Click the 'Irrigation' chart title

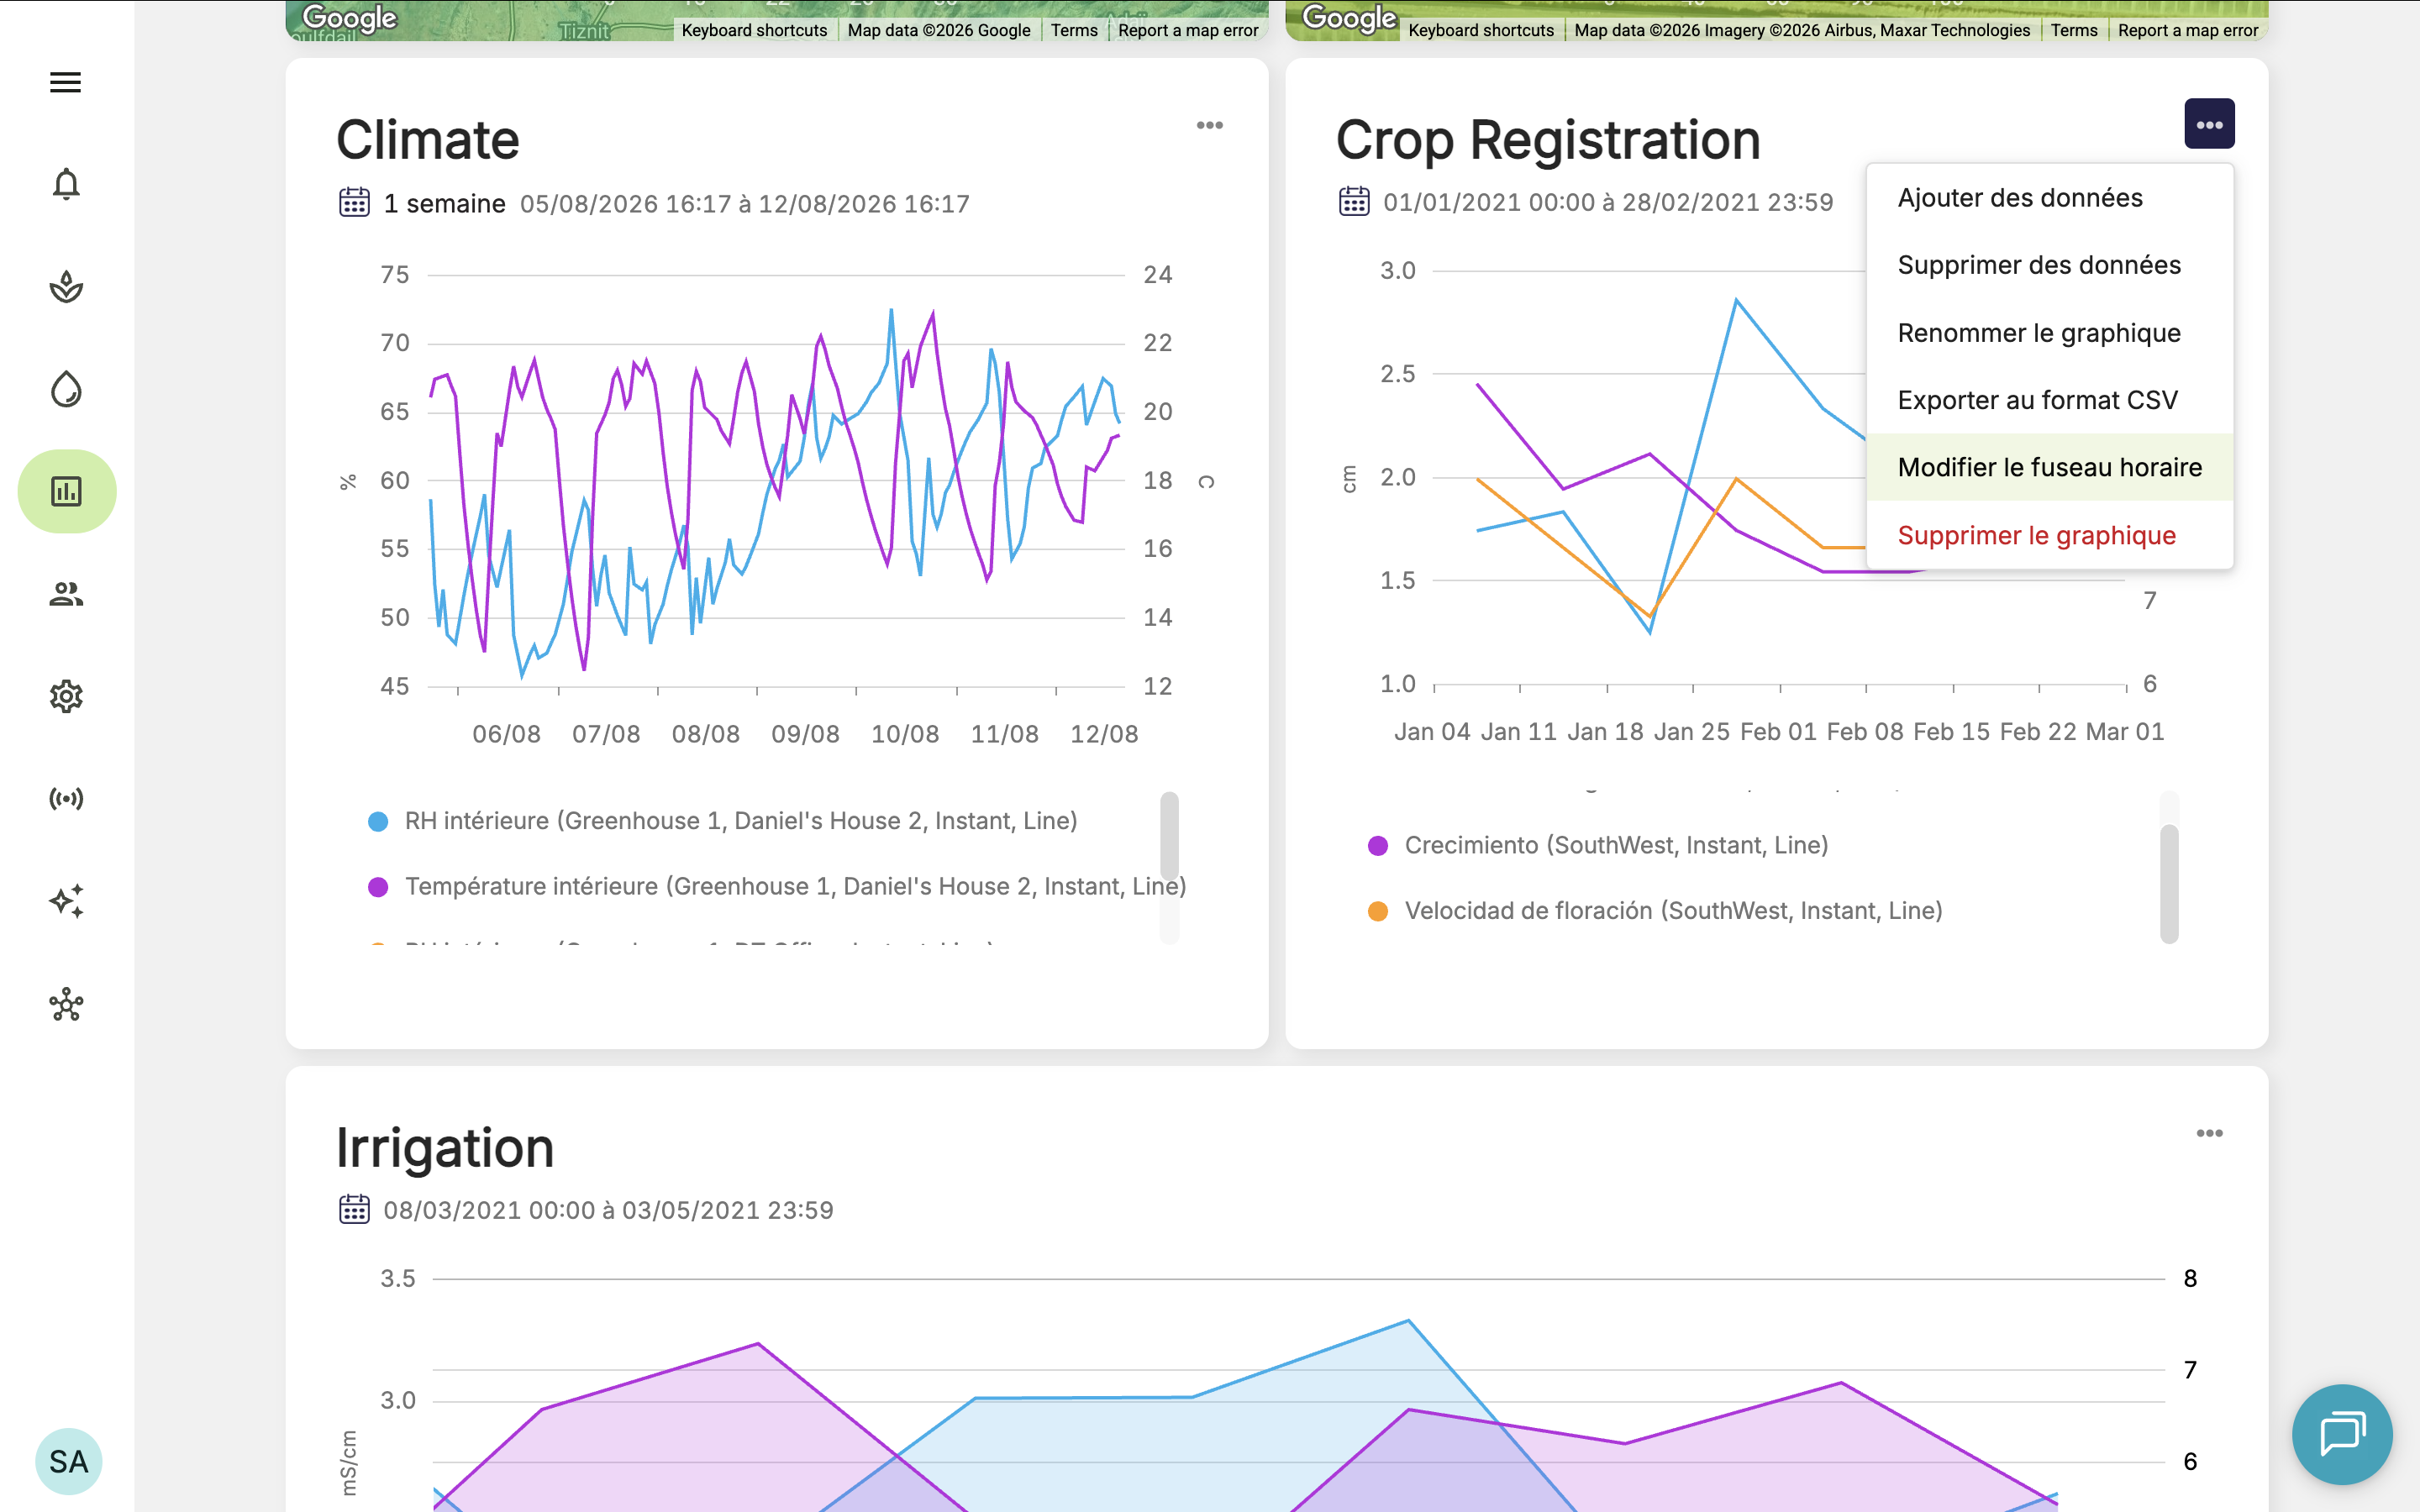tap(445, 1147)
